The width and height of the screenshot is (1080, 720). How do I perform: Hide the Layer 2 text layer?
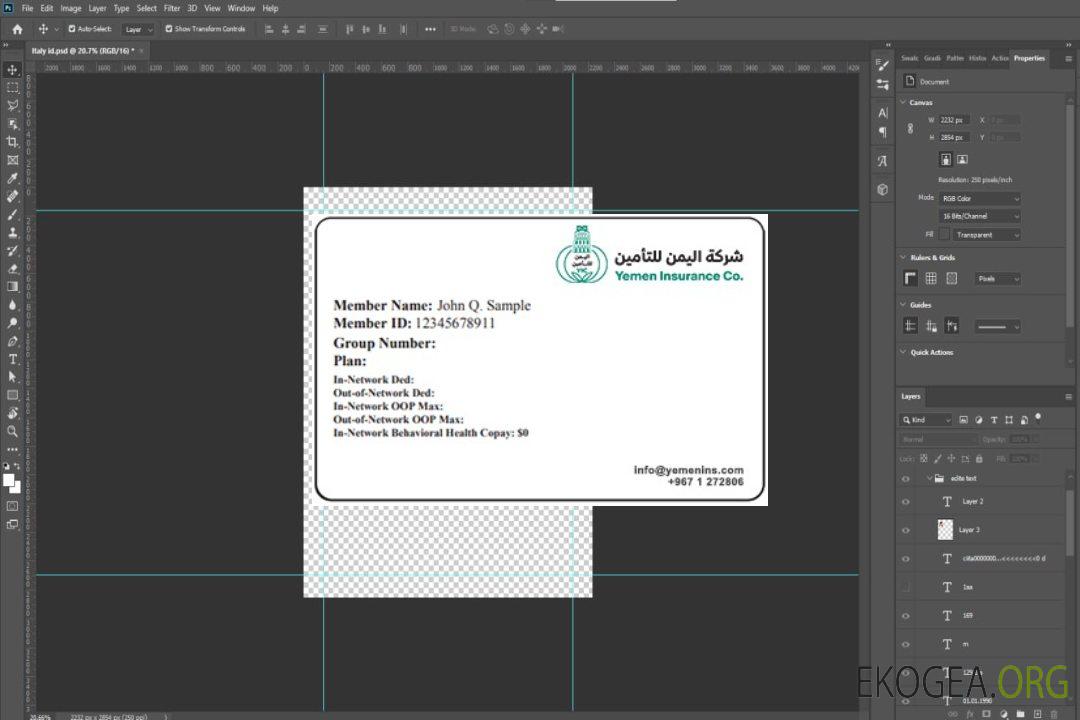coord(906,502)
